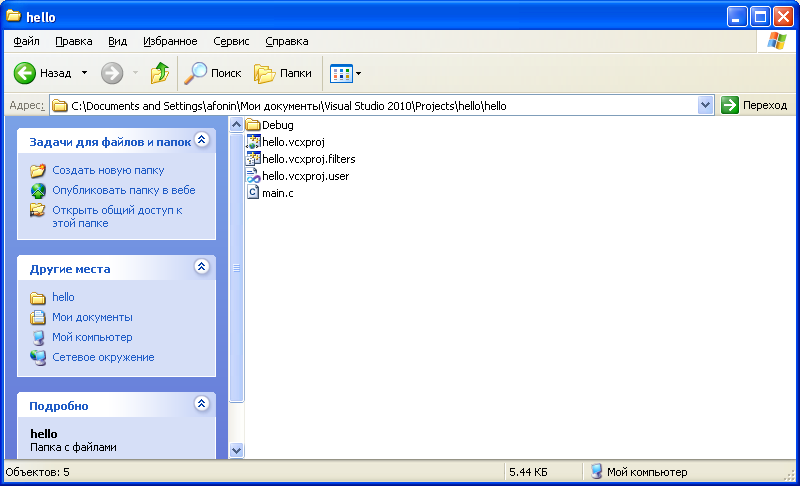
Task: Collapse the Задачи для файлов и папок panel
Action: (202, 140)
